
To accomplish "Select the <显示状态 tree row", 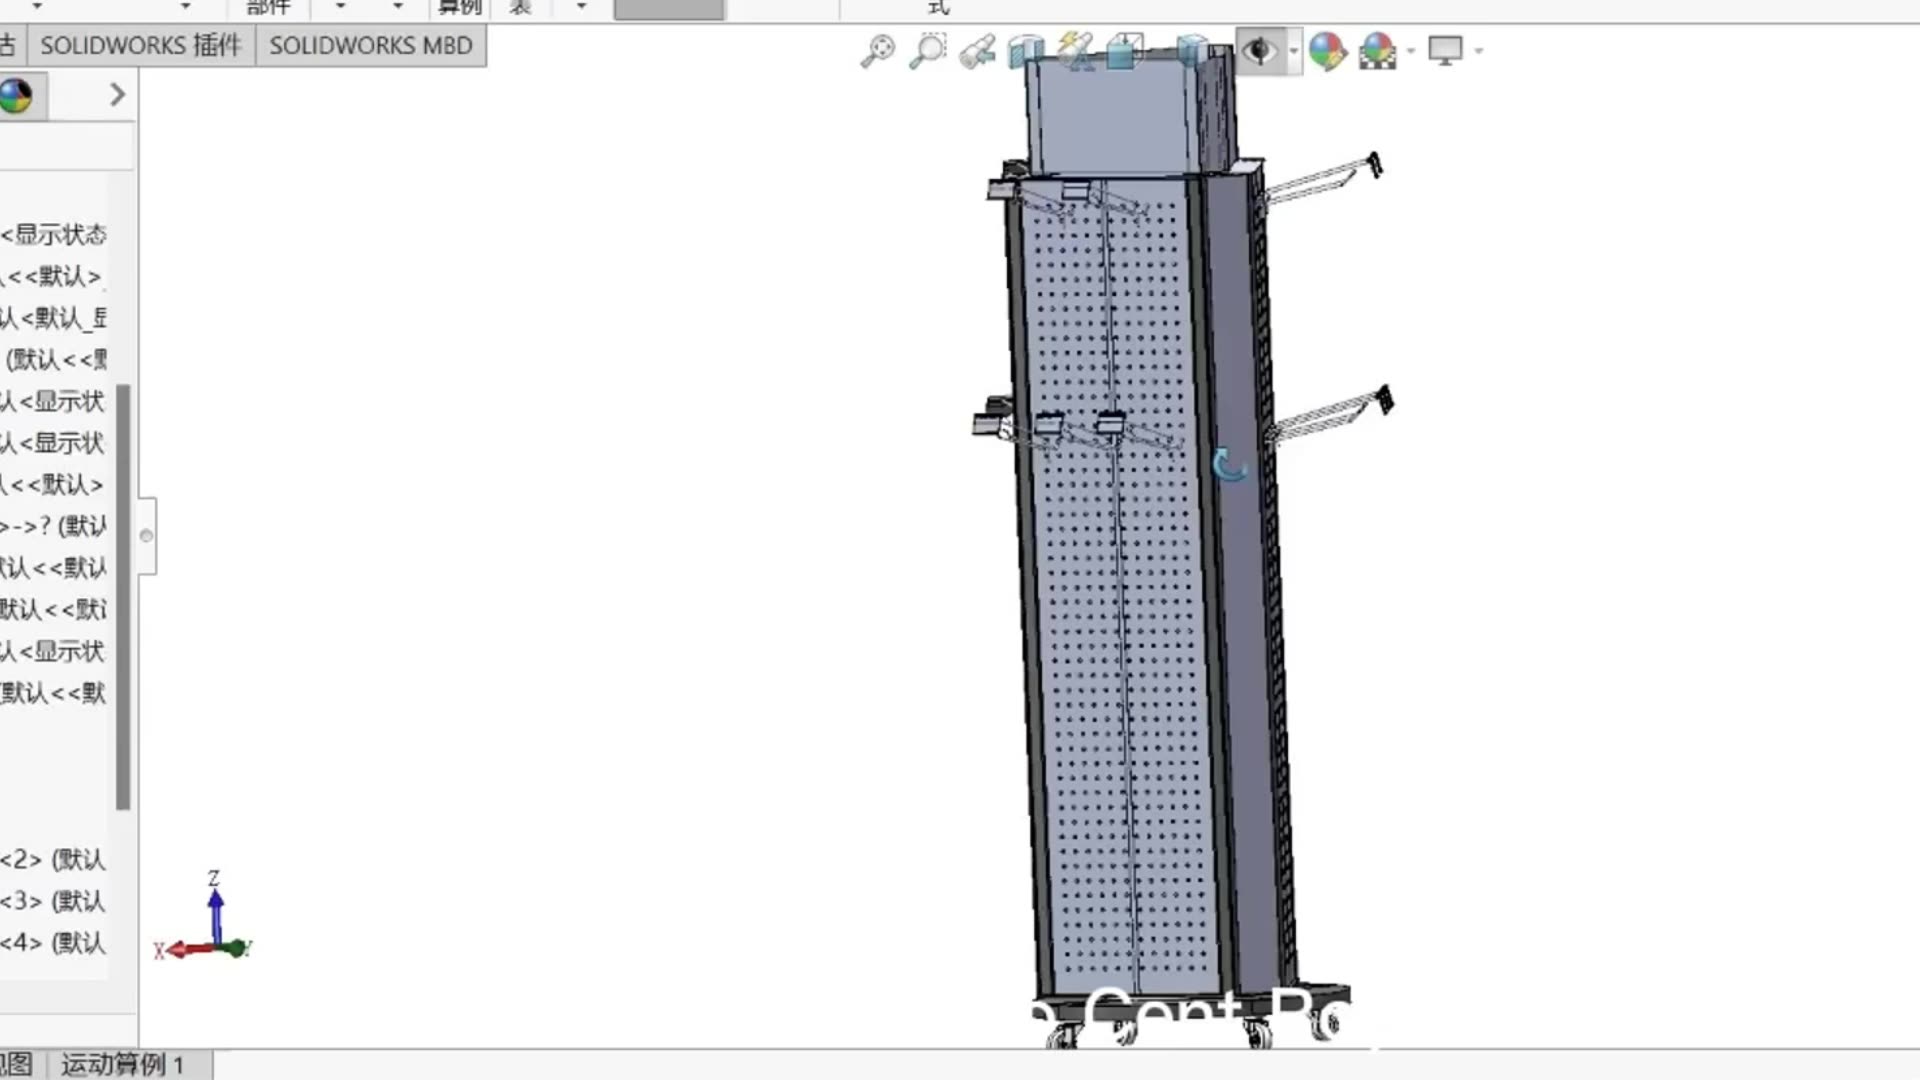I will 54,235.
